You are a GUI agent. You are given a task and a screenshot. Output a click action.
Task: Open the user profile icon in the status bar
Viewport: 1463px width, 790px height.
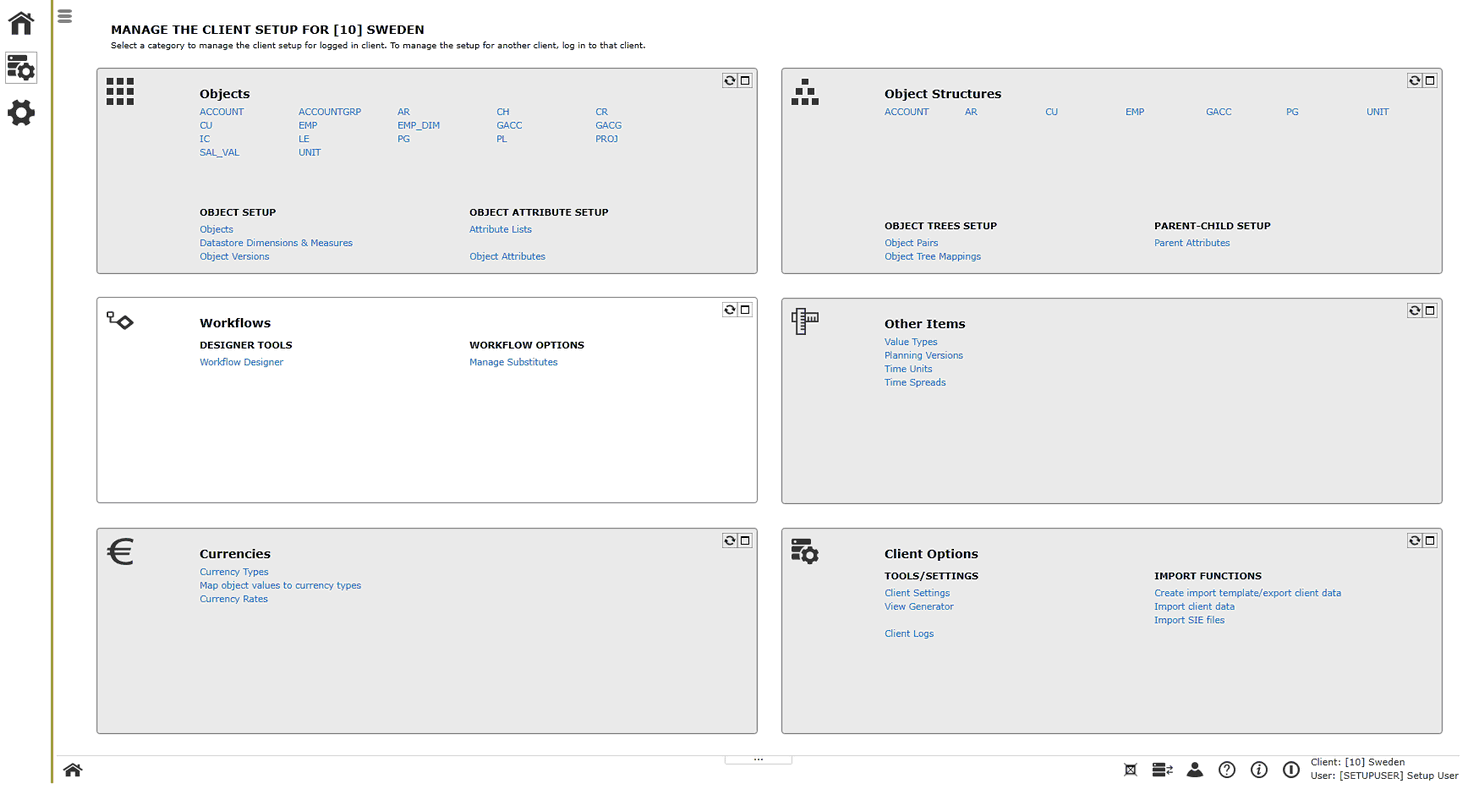point(1195,769)
